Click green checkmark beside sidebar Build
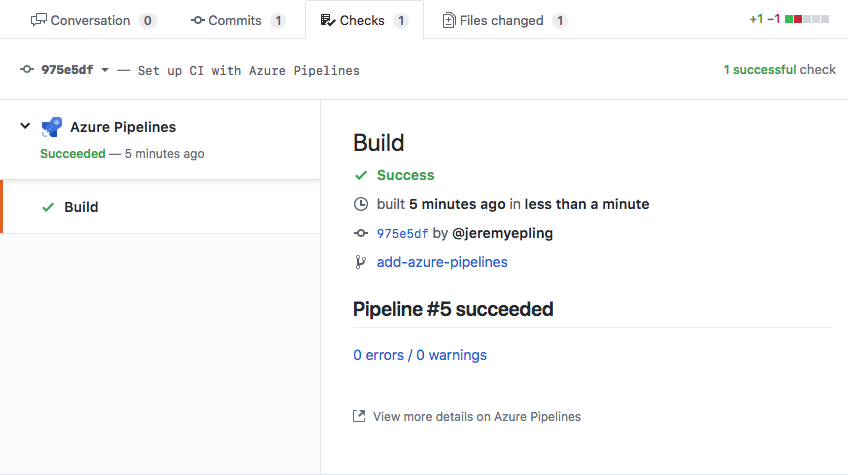Screen dimensions: 848x475 [48, 207]
